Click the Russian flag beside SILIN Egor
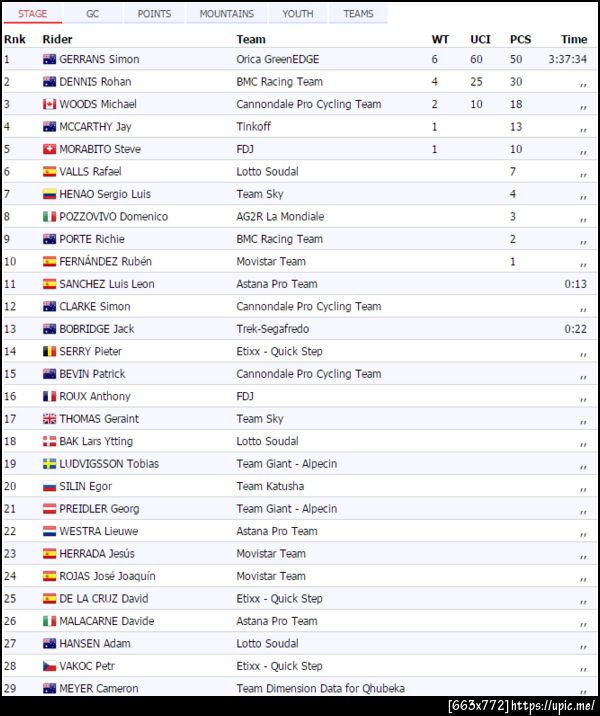600x716 pixels. coord(49,486)
